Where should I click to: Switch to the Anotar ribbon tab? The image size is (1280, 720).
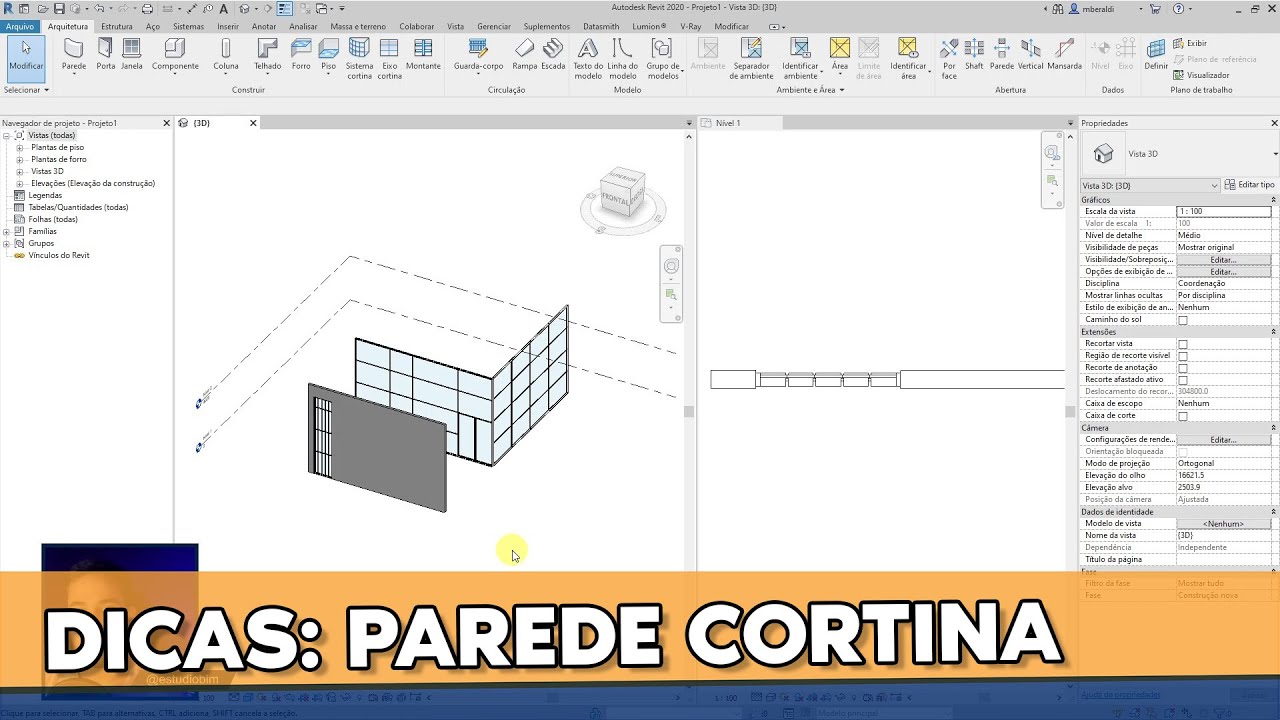point(264,26)
